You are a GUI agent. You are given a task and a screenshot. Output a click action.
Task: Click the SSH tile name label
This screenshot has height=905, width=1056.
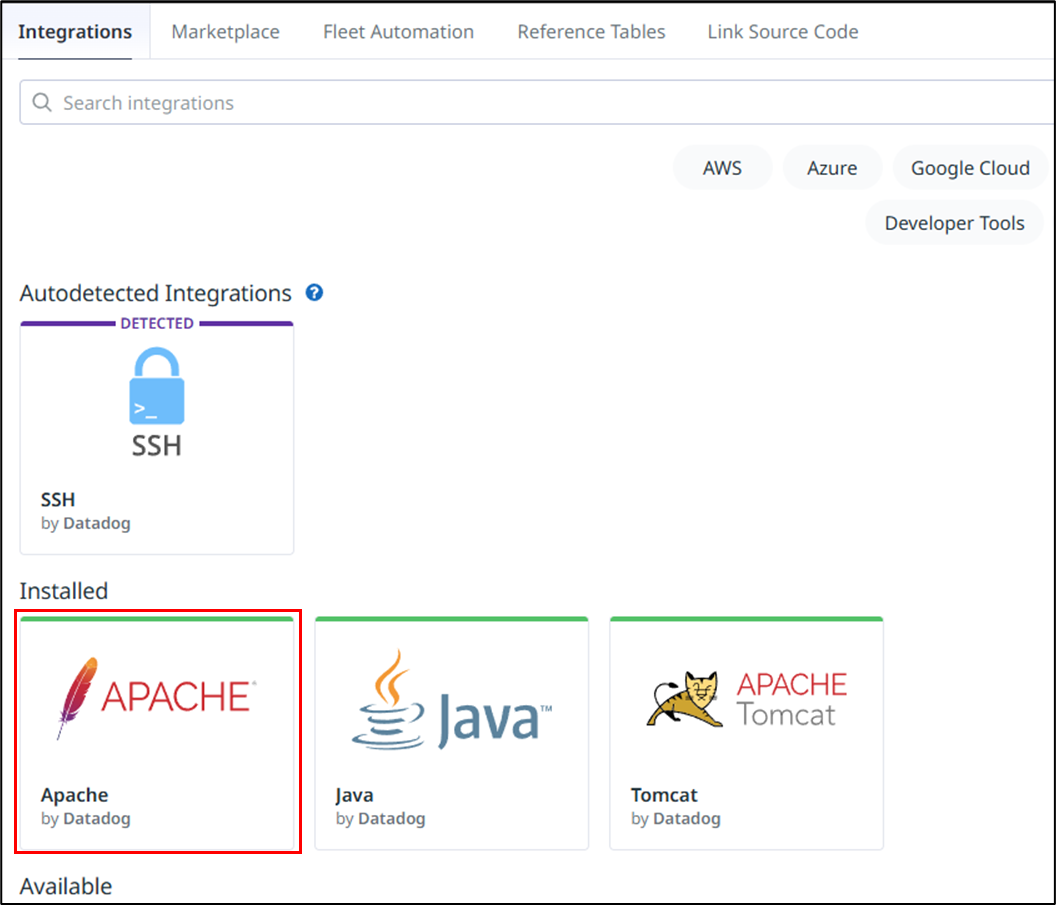58,499
